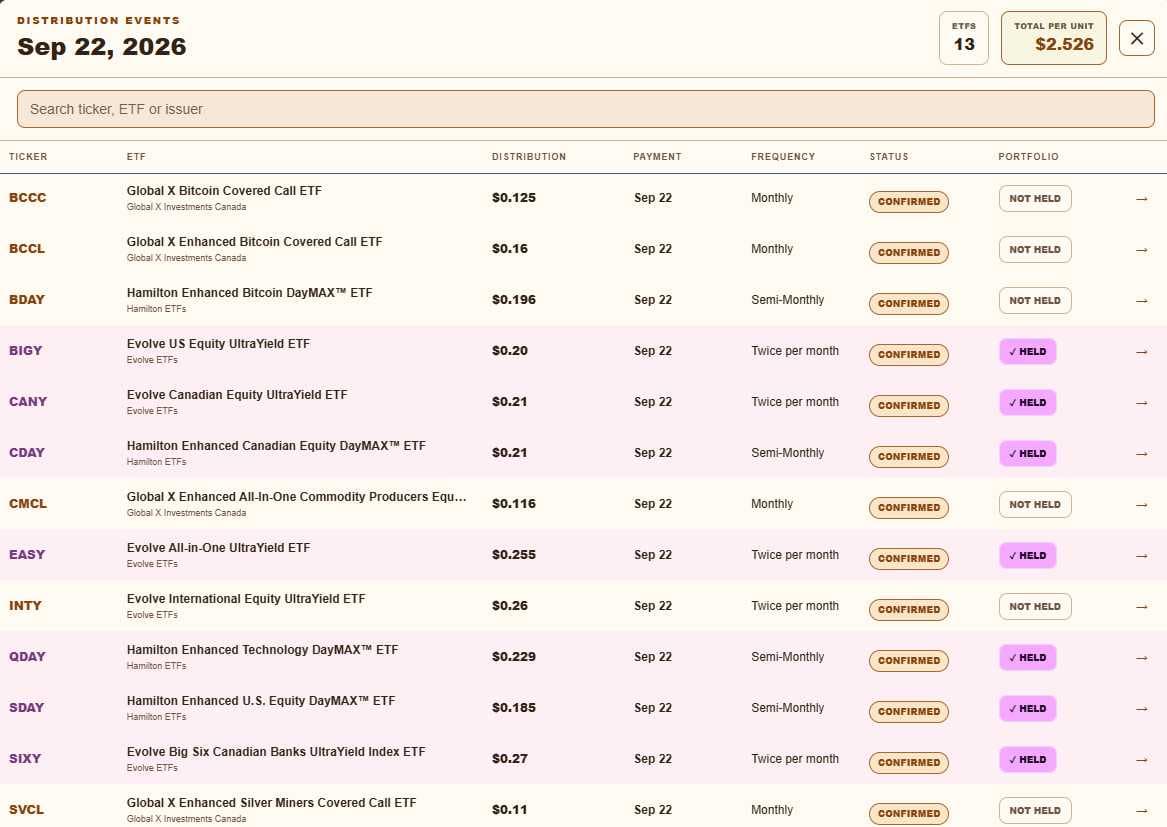
Task: Click the BIGY ticker symbol
Action: click(25, 351)
